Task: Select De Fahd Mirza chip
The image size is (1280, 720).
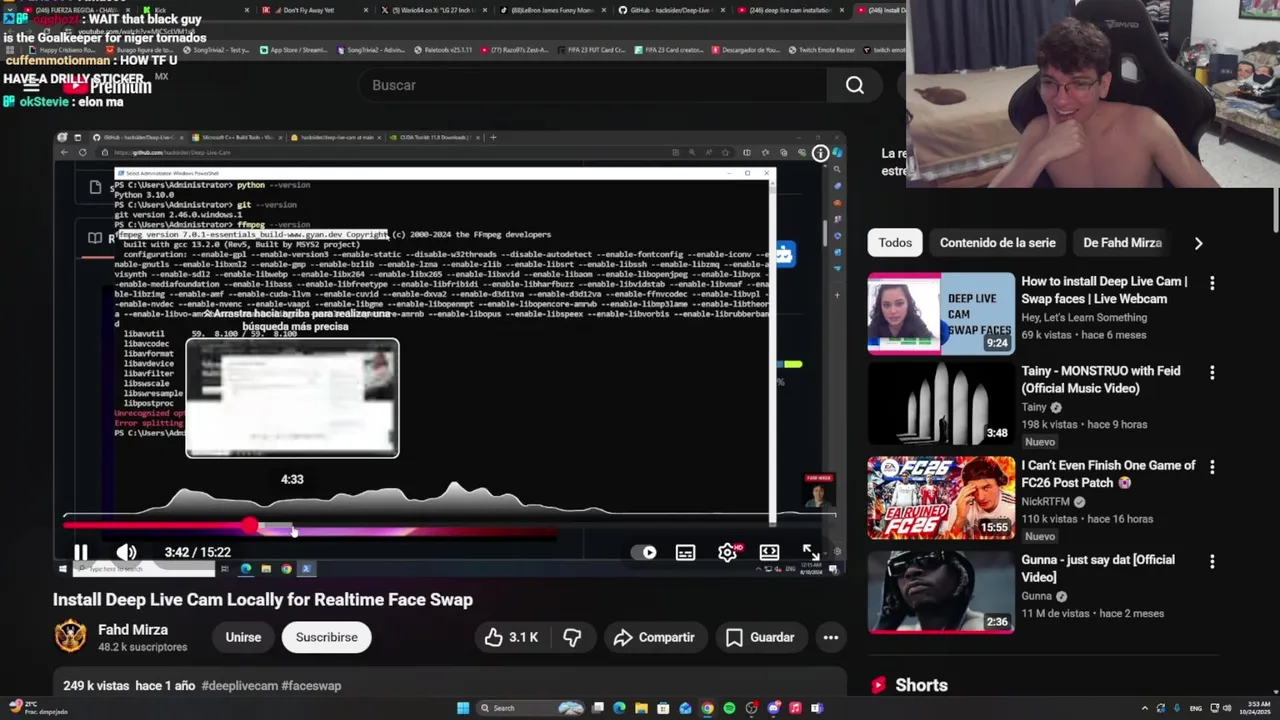Action: click(x=1122, y=243)
